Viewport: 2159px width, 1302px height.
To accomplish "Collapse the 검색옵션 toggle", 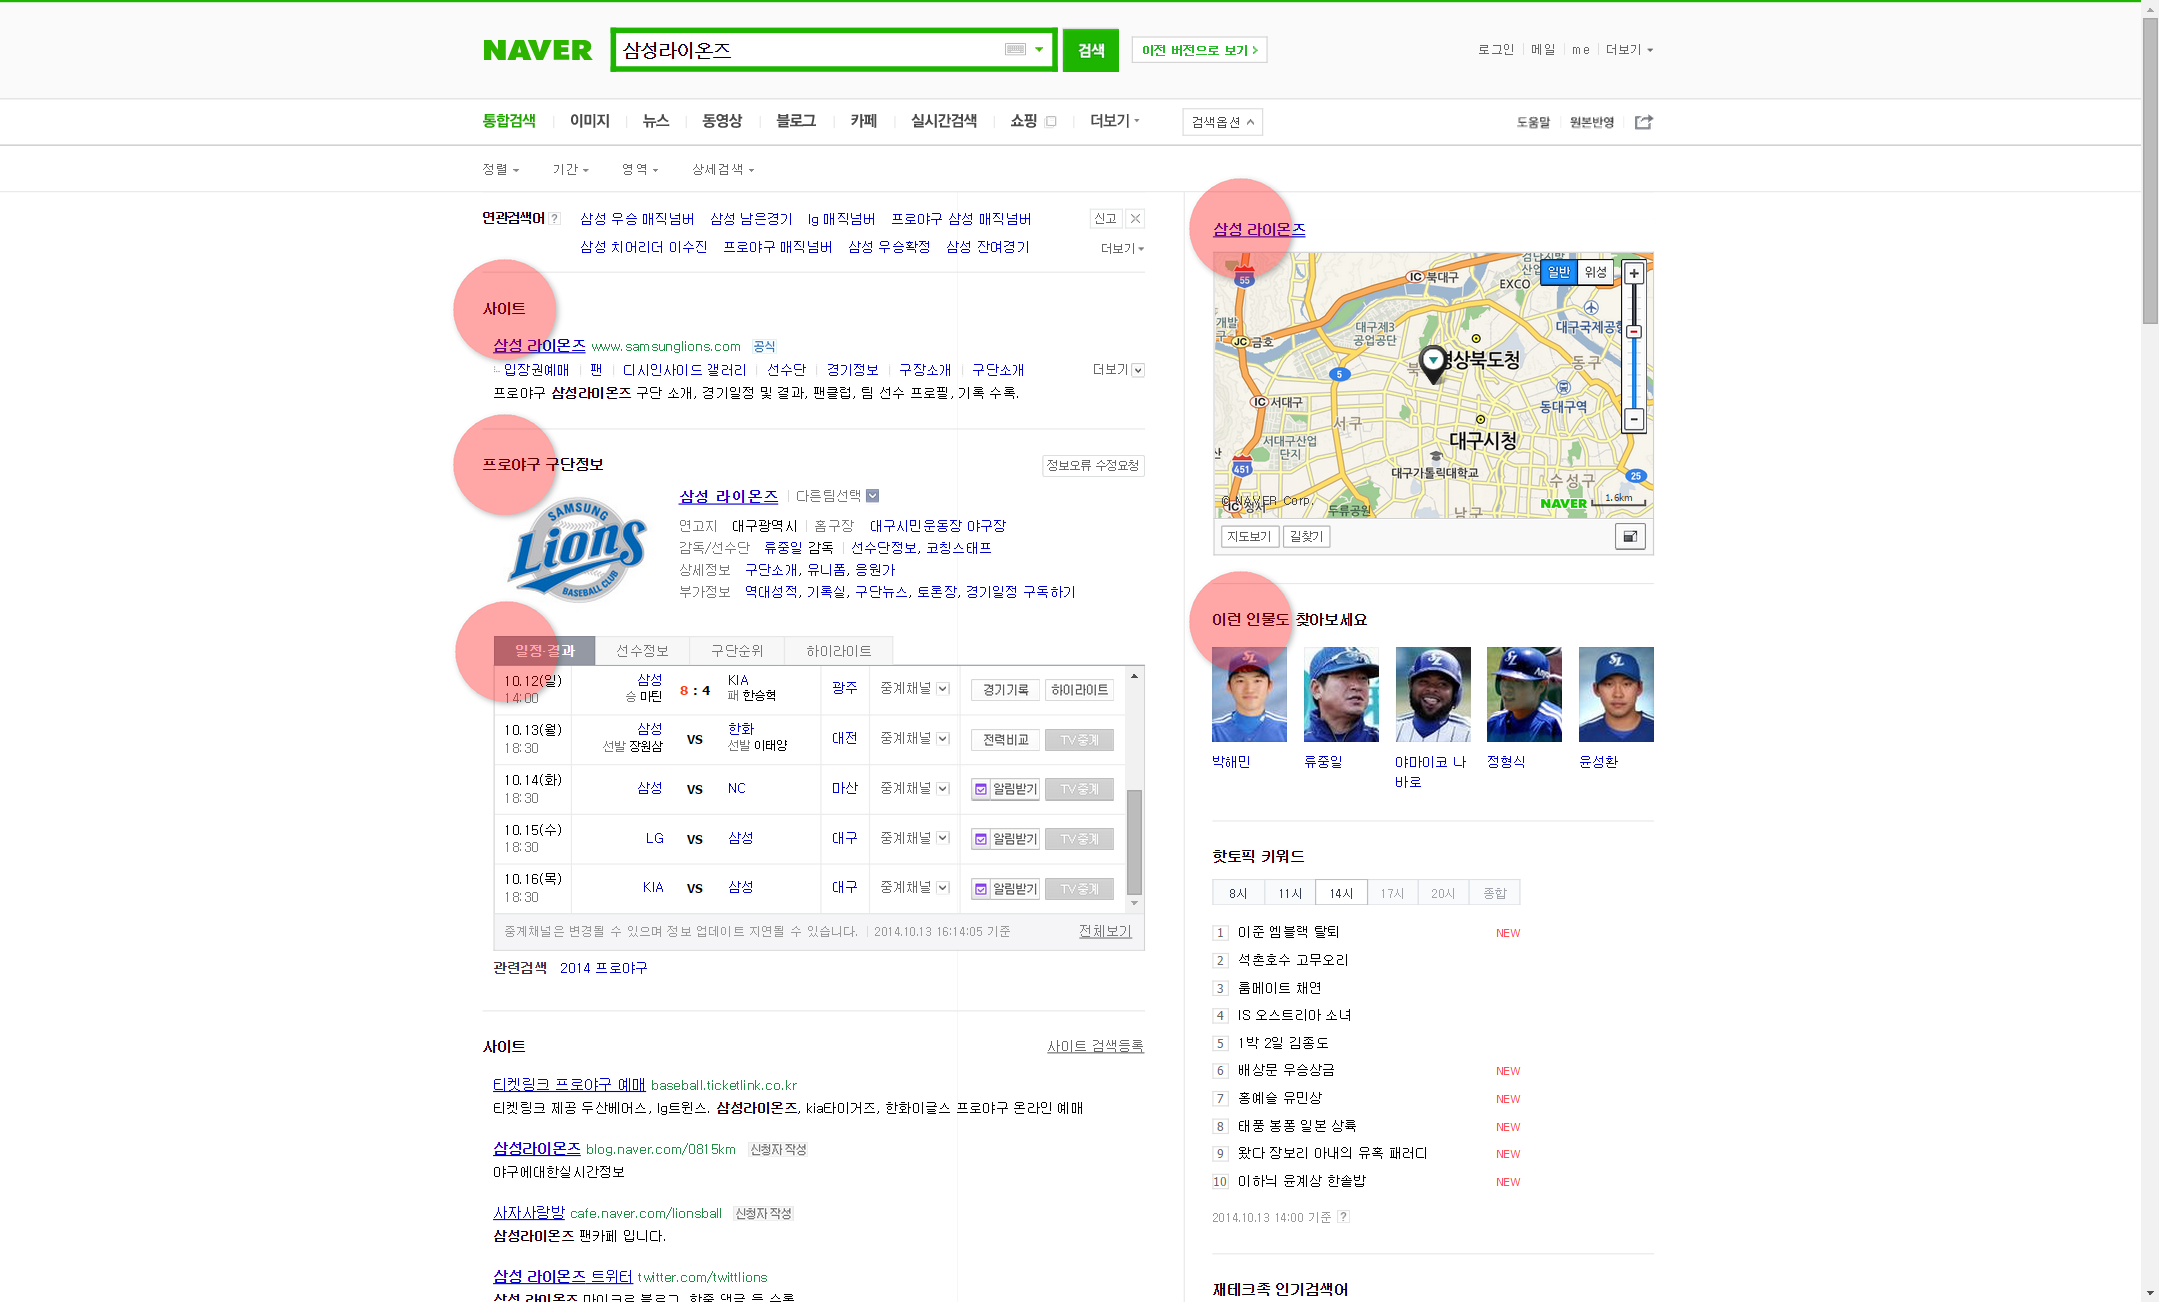I will [1222, 122].
